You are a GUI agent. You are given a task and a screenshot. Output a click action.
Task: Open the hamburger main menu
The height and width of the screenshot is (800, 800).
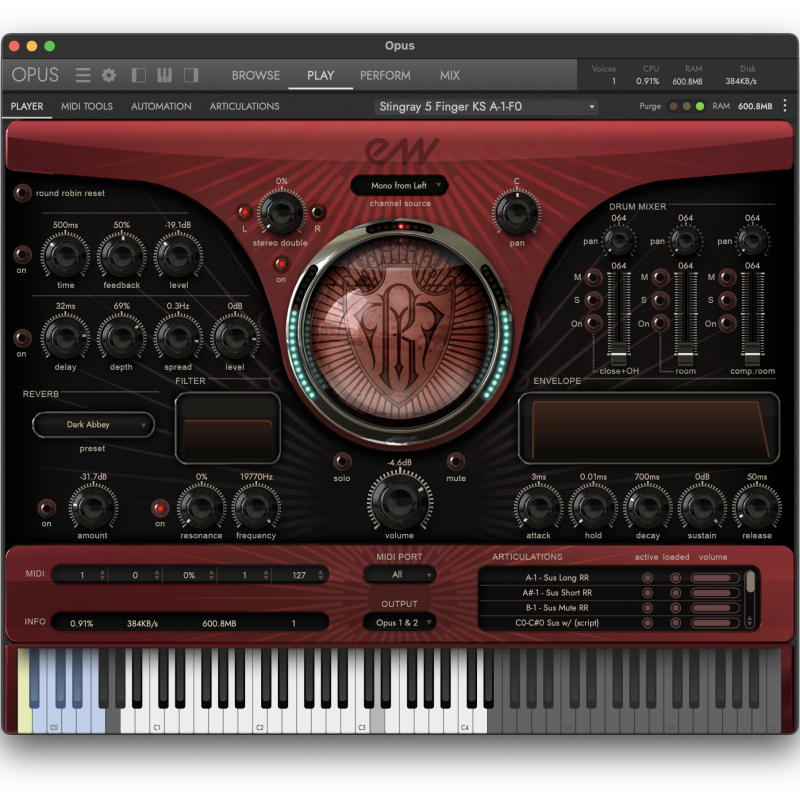[x=83, y=76]
